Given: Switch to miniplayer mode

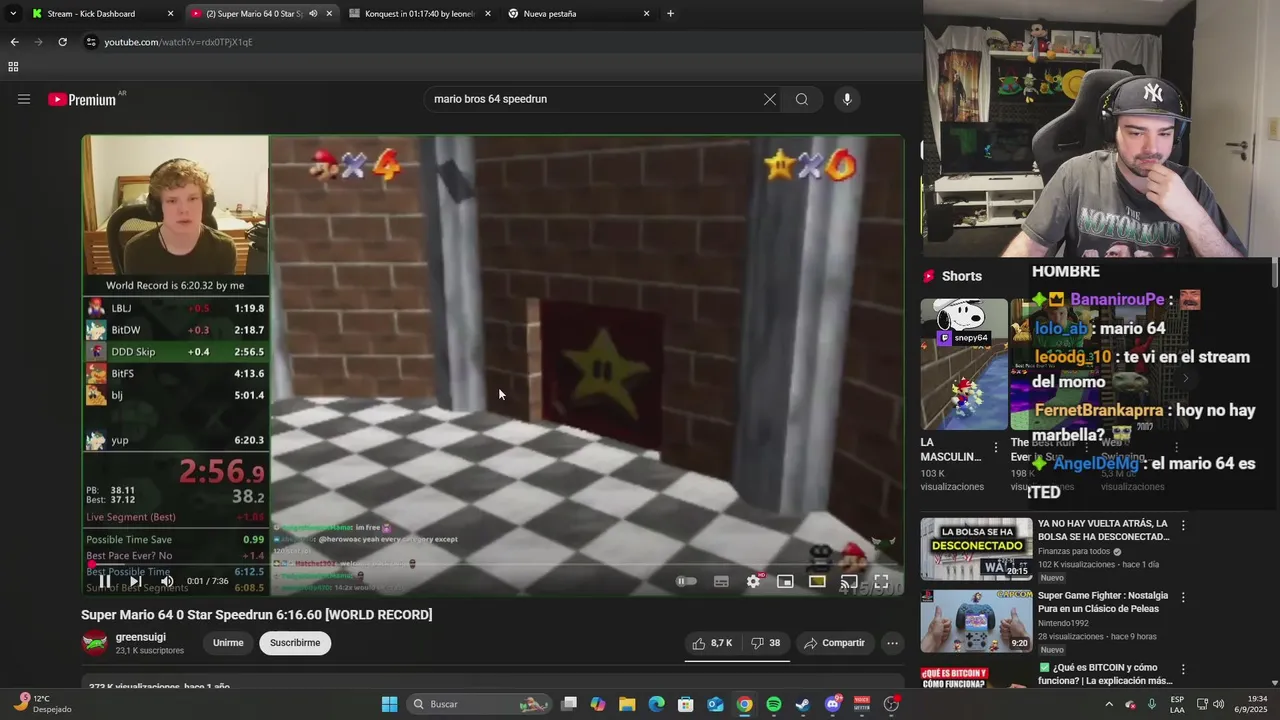Looking at the screenshot, I should pos(785,581).
